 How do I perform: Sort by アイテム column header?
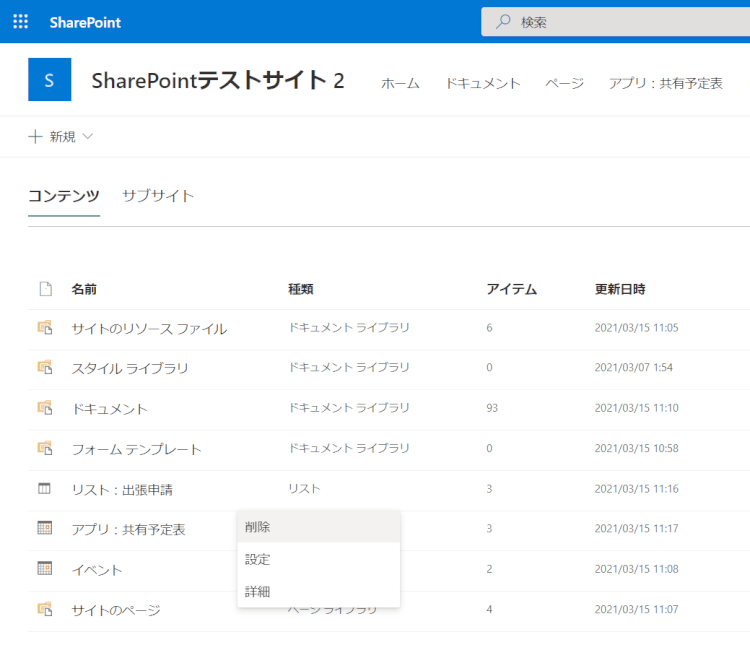click(512, 289)
